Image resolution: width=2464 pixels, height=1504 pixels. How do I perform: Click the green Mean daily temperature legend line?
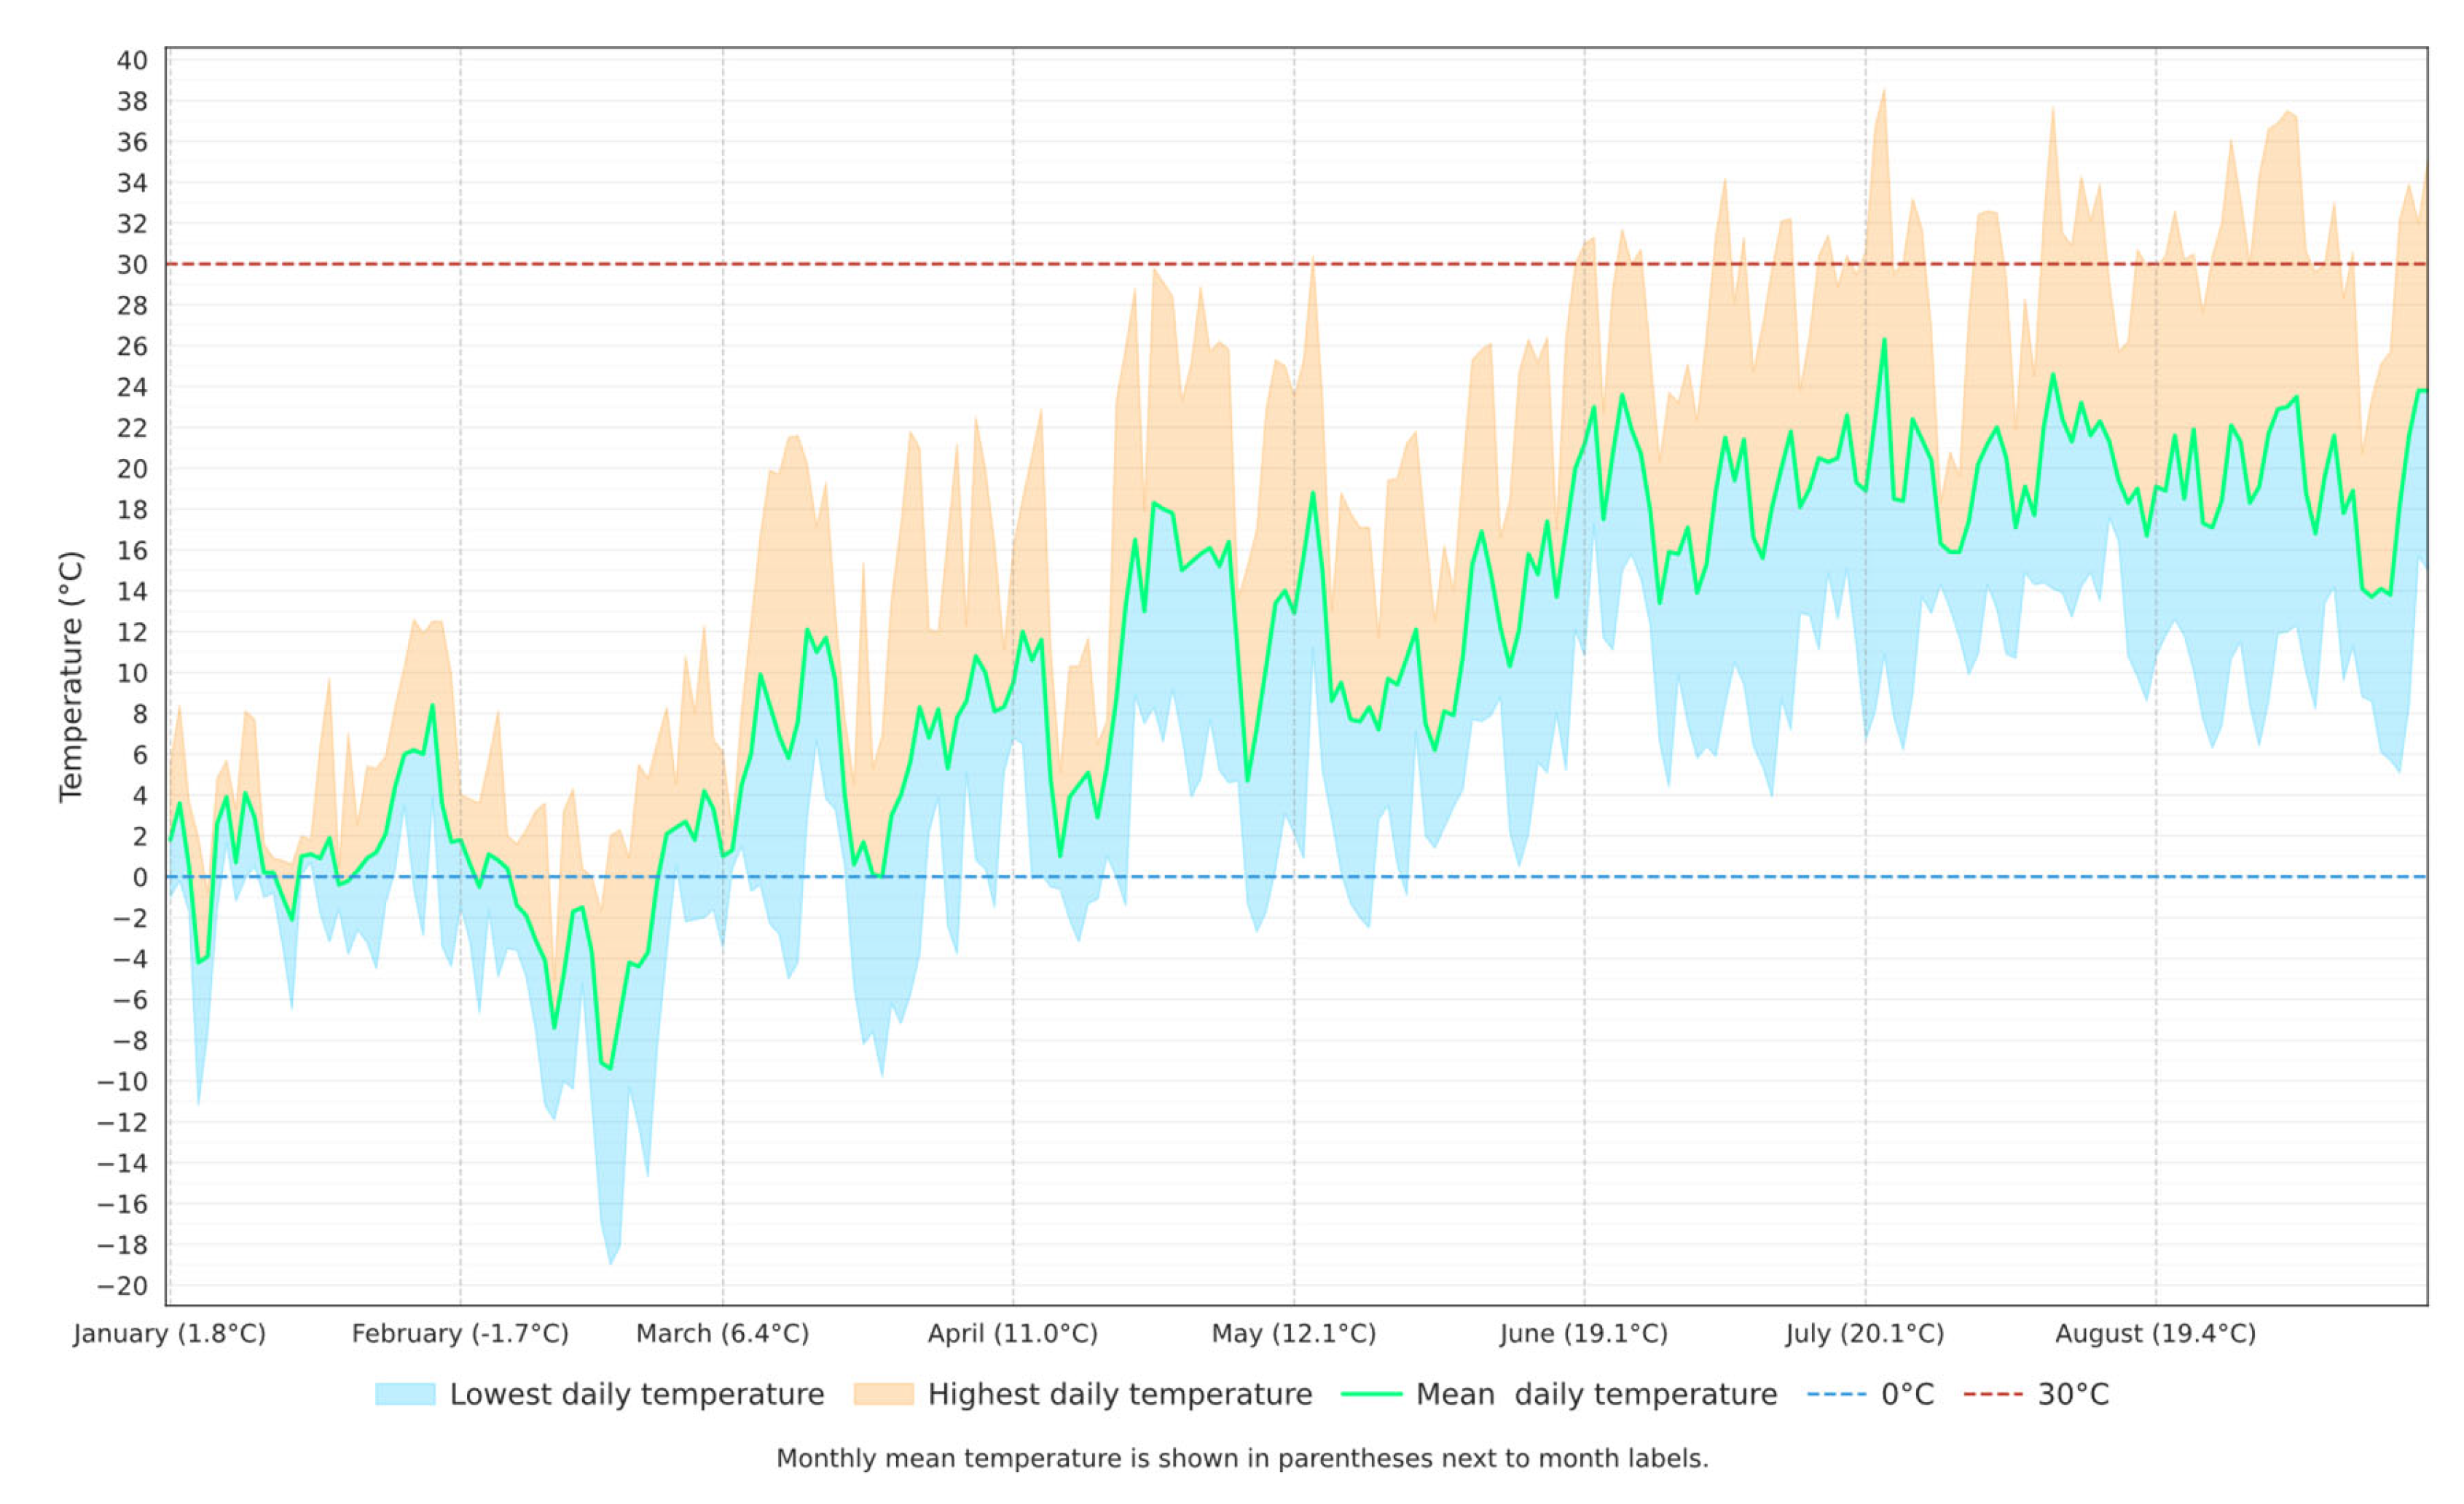pos(1371,1394)
